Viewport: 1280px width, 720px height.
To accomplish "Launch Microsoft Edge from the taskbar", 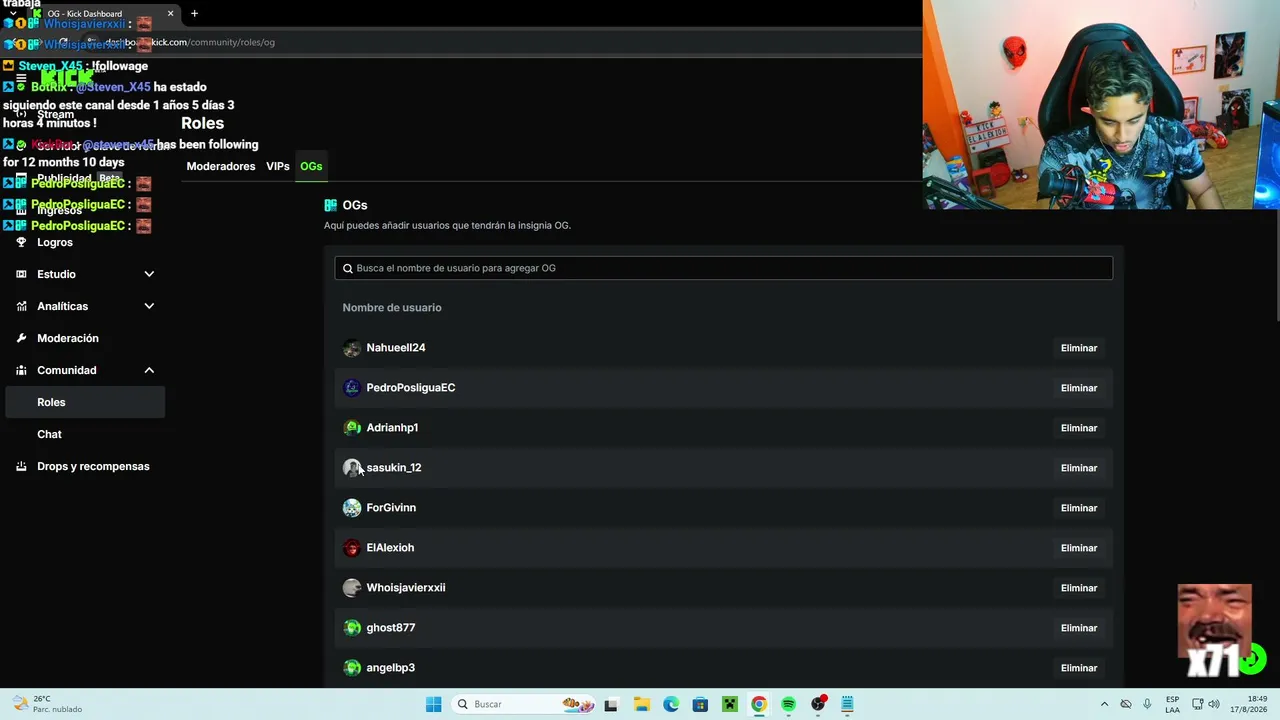I will [671, 704].
